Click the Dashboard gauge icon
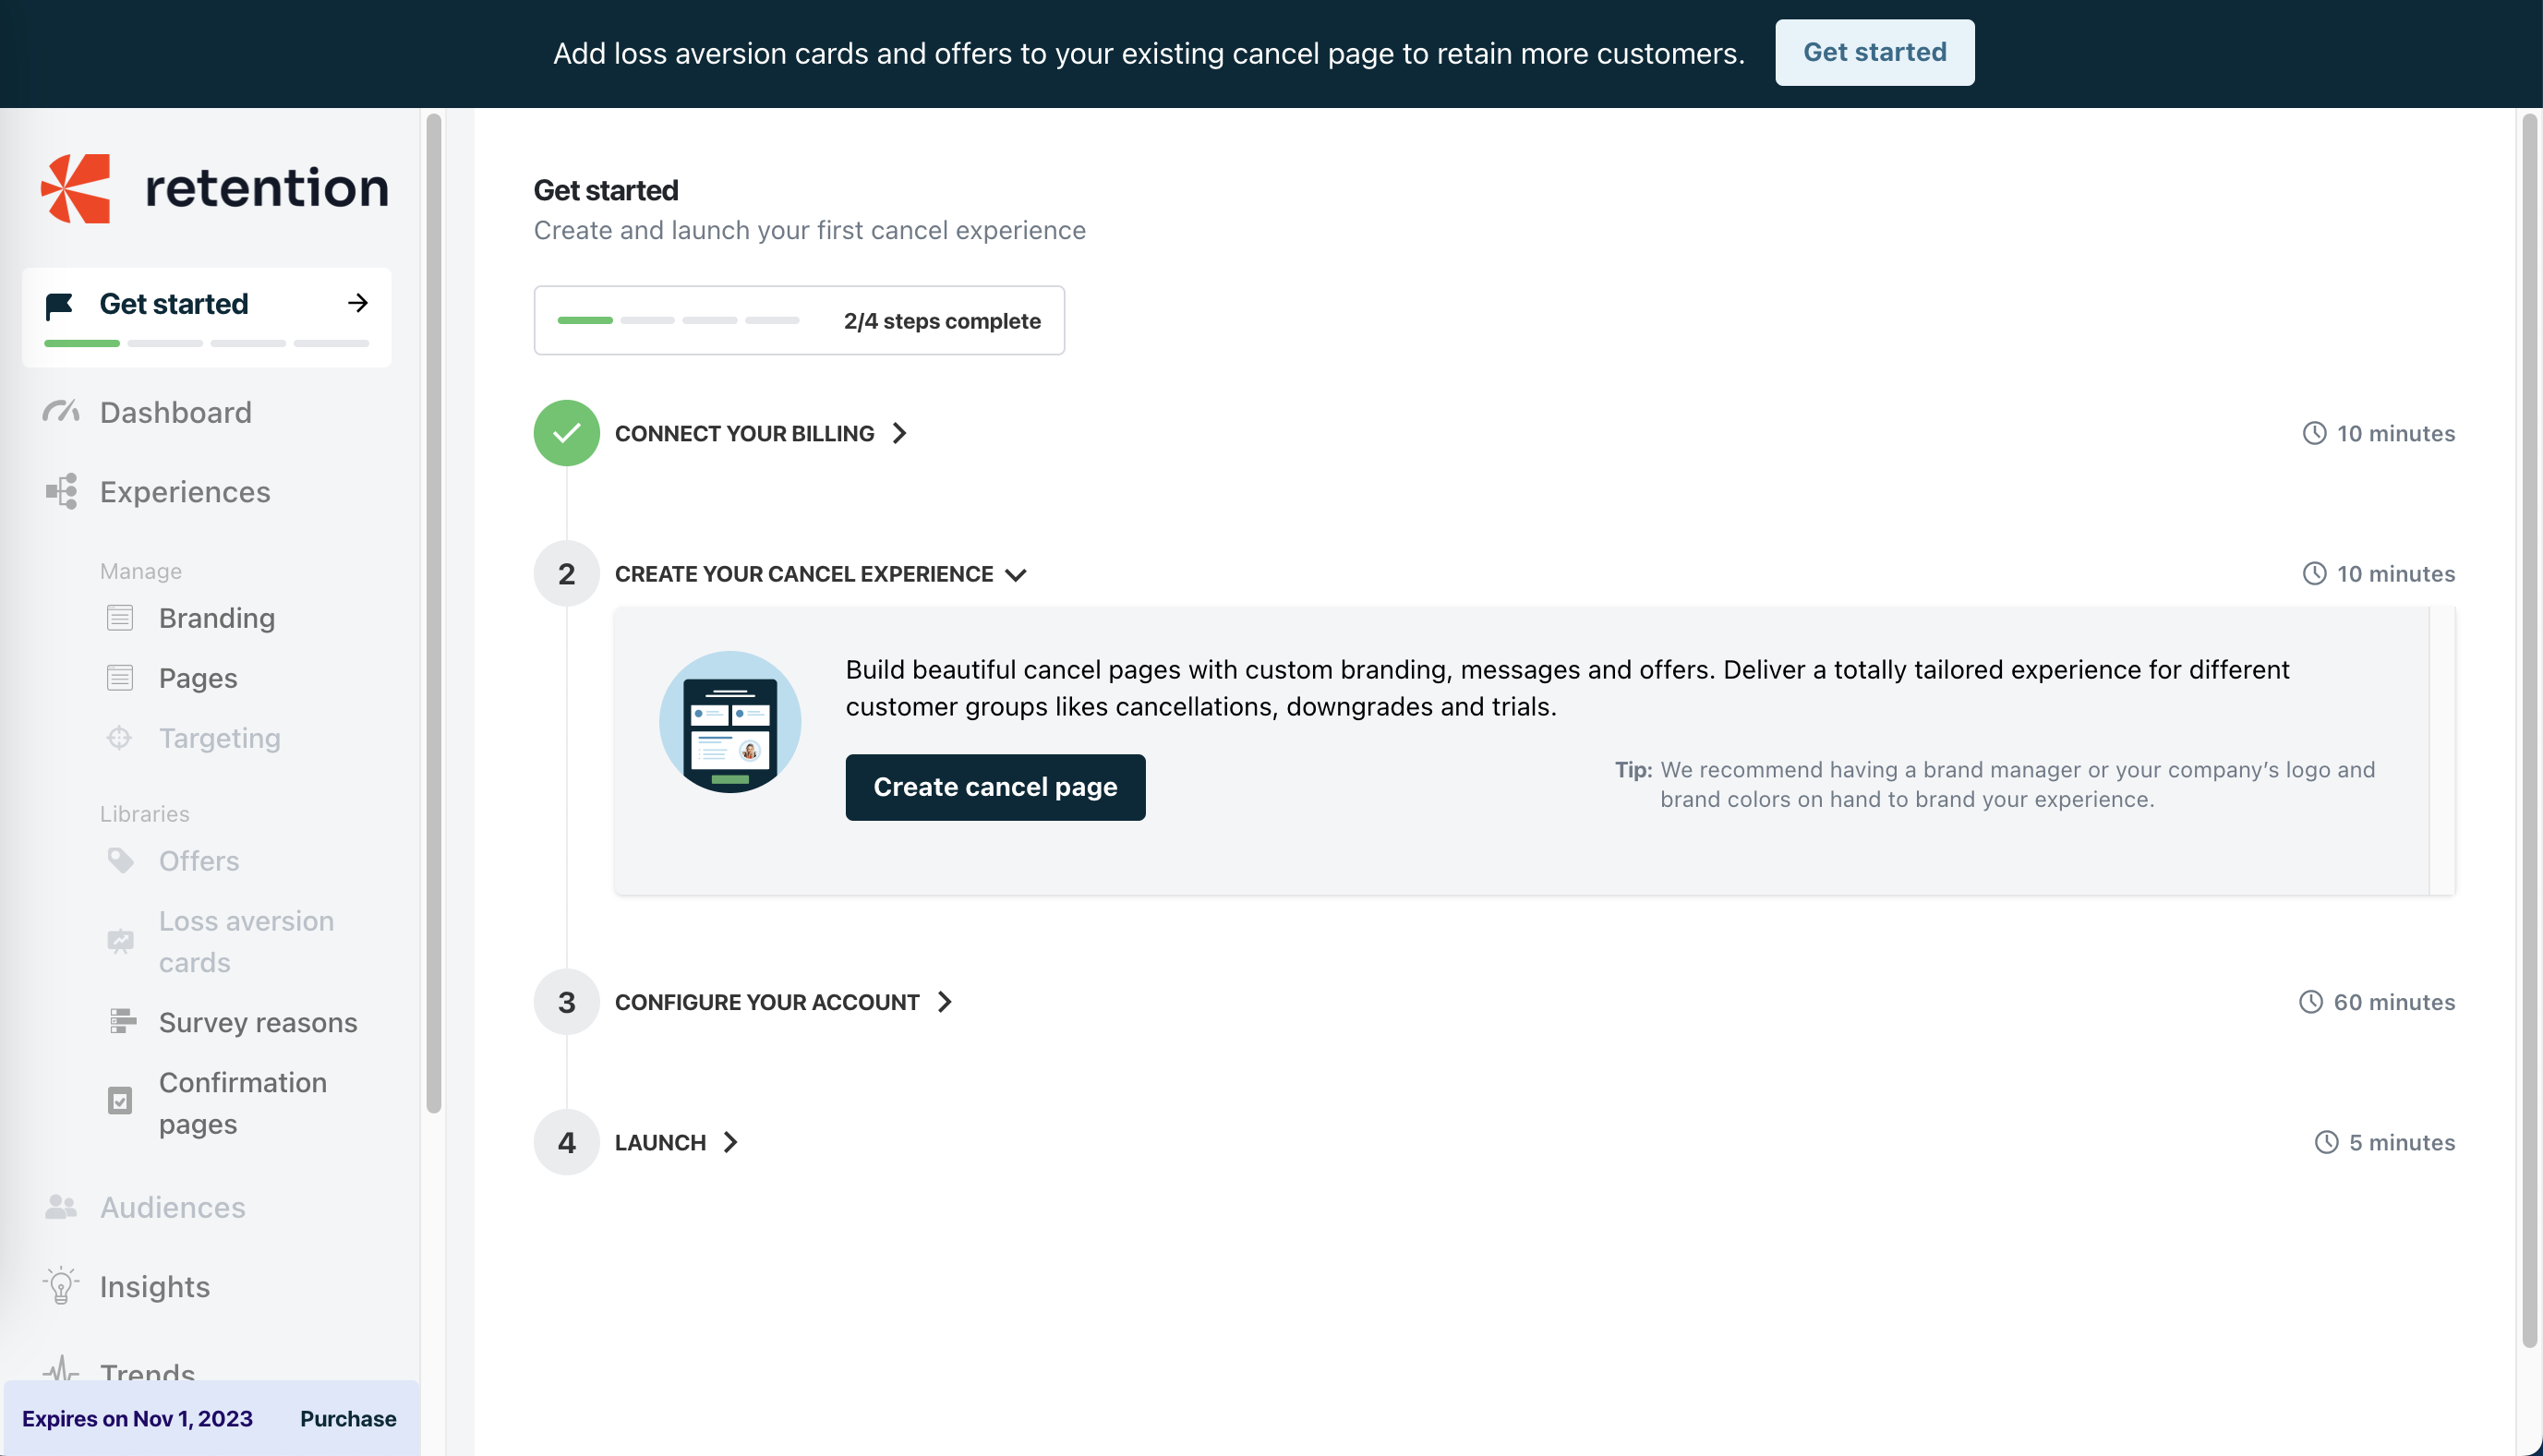This screenshot has height=1456, width=2543. pos(61,412)
